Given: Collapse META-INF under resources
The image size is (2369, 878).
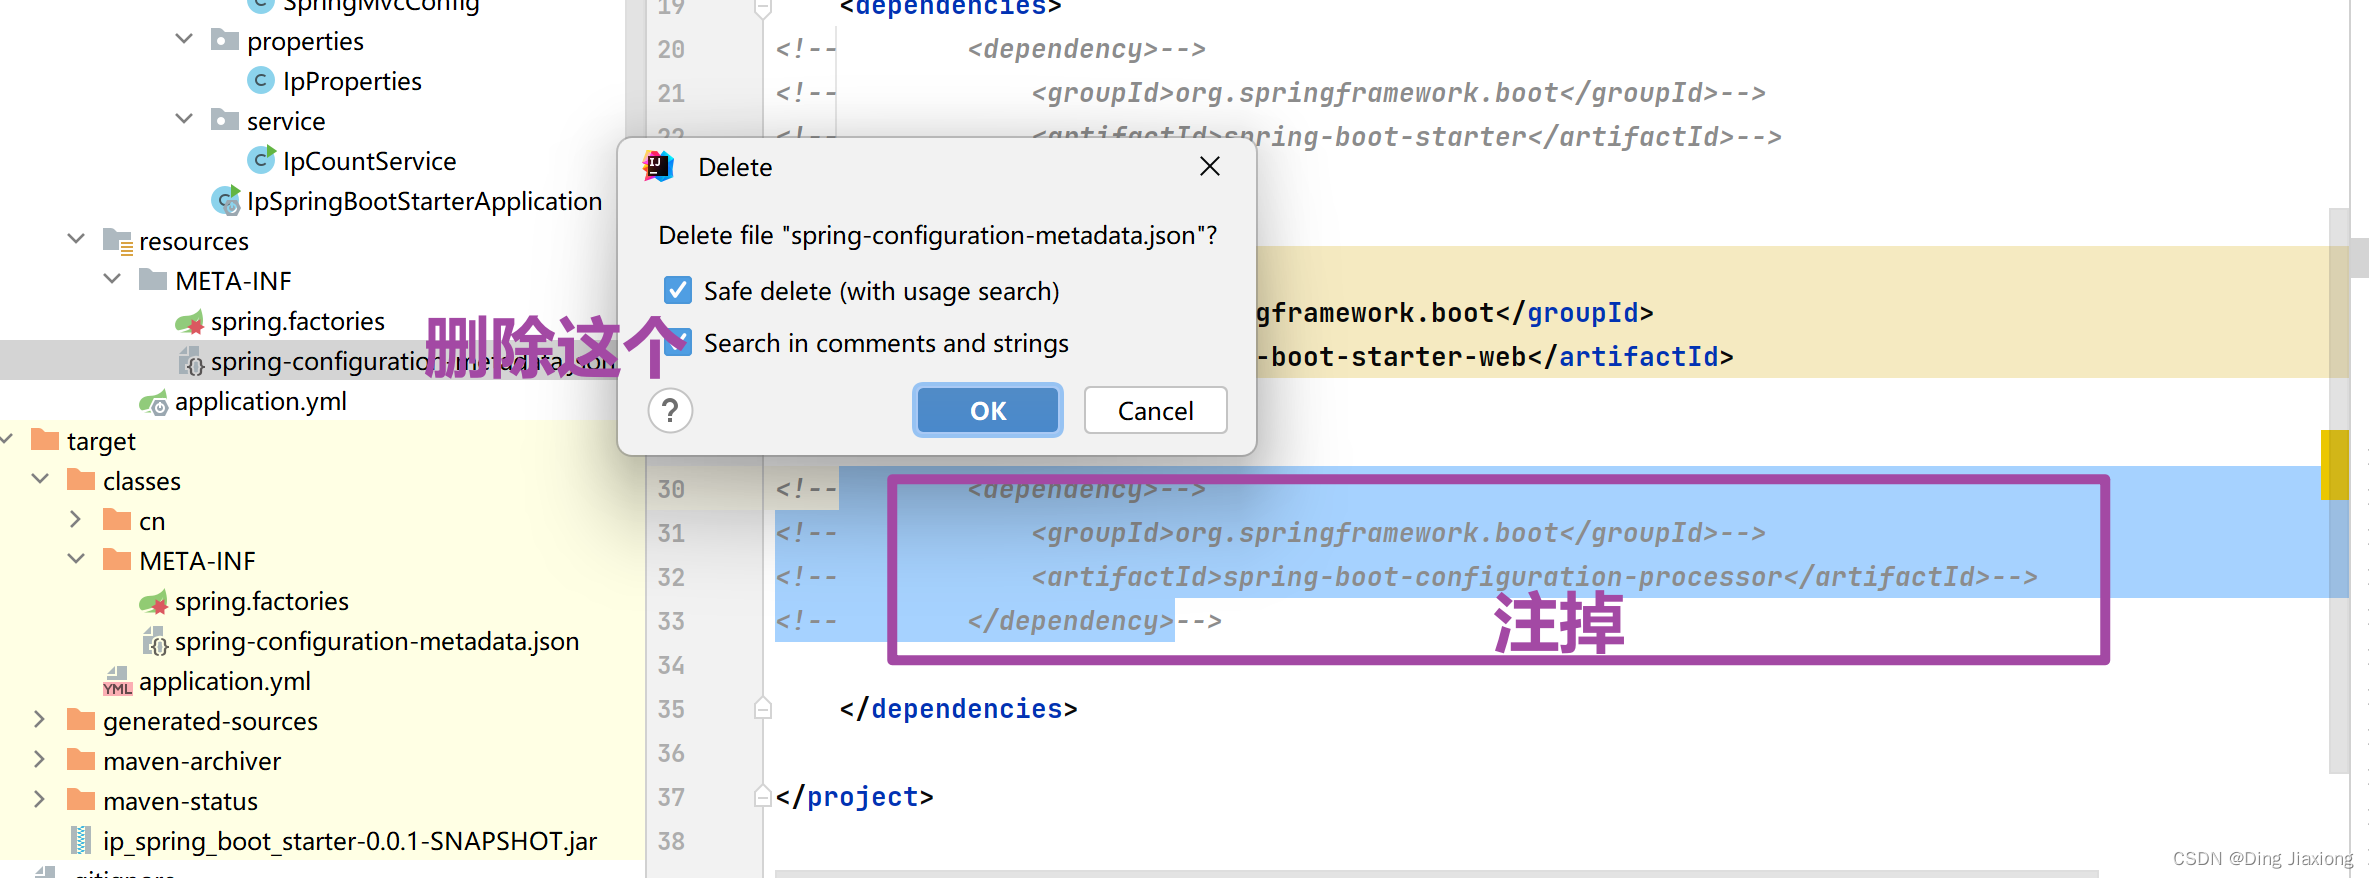Looking at the screenshot, I should click(112, 280).
